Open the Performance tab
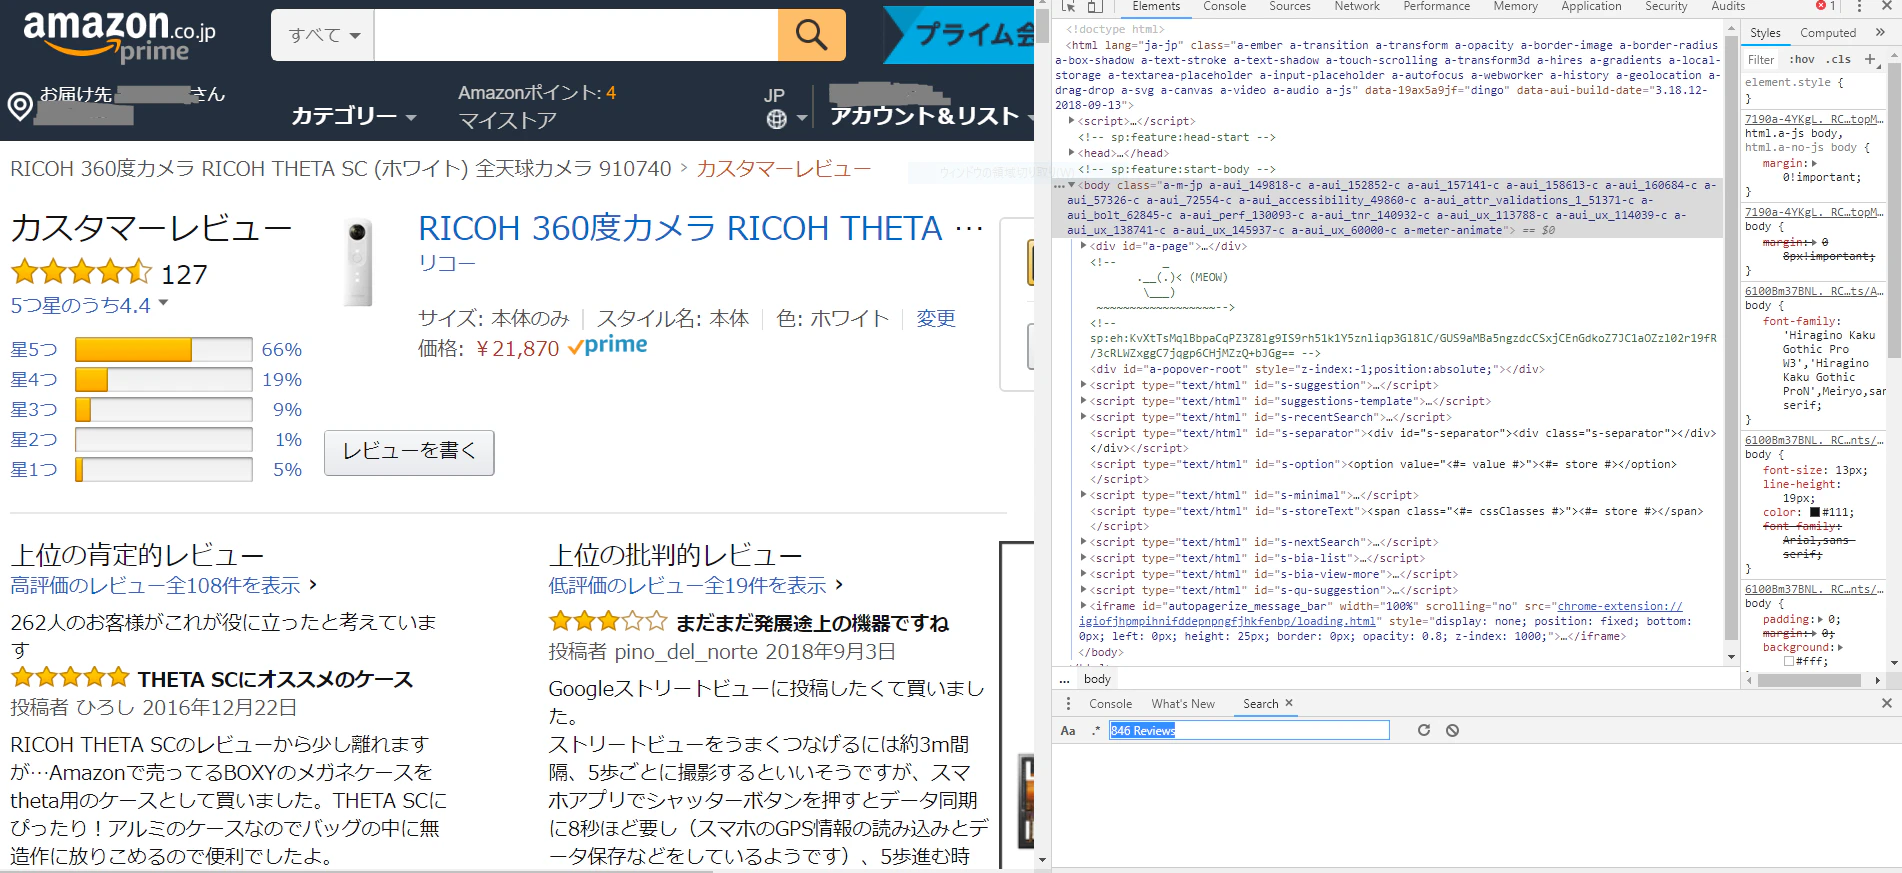The height and width of the screenshot is (873, 1902). pyautogui.click(x=1436, y=6)
